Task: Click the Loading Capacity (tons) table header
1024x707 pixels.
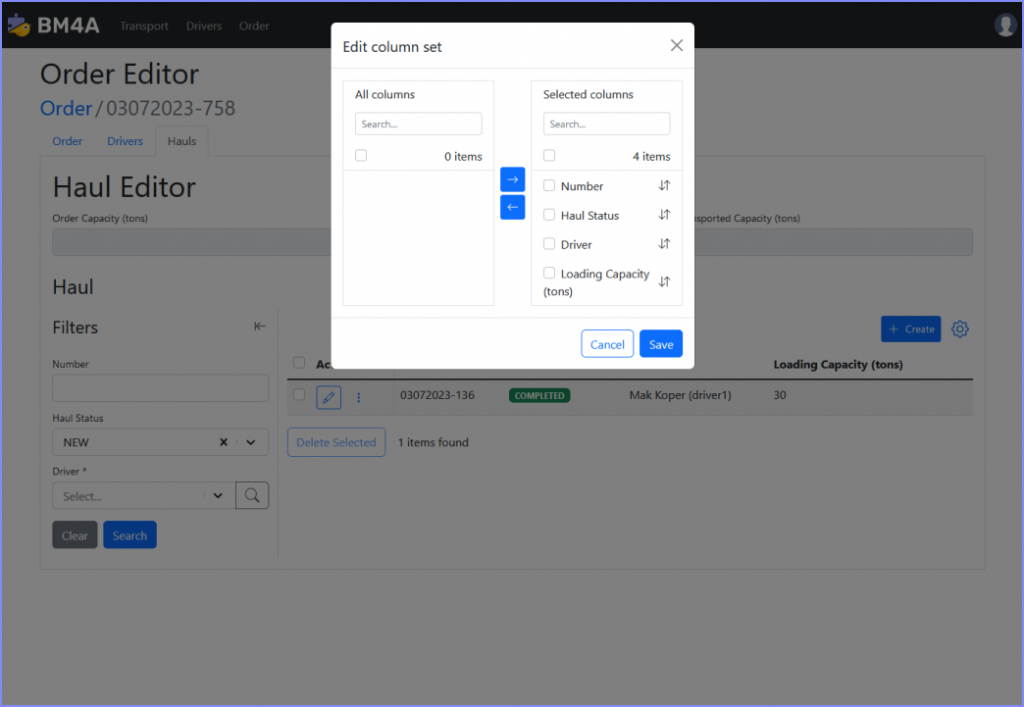Action: click(838, 364)
